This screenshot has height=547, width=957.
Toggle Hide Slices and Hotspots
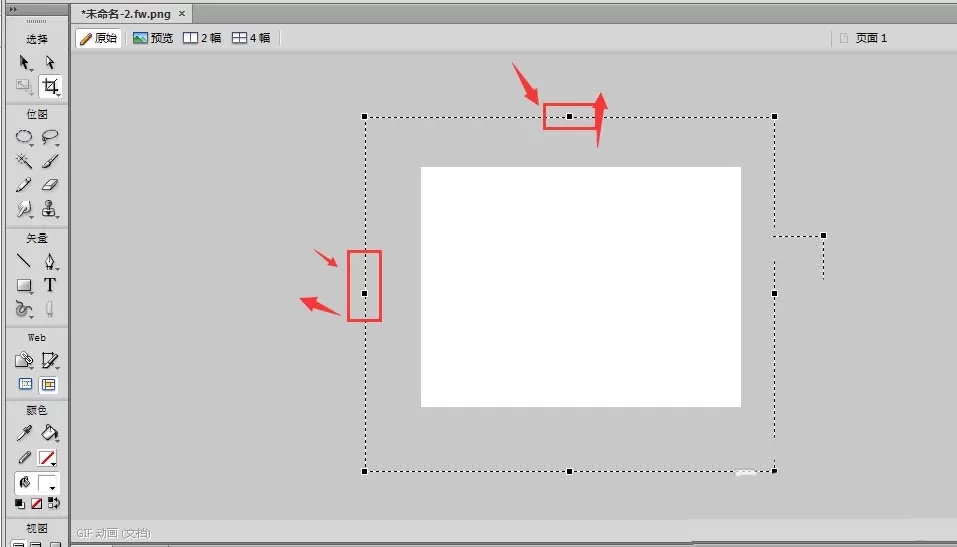pos(25,384)
